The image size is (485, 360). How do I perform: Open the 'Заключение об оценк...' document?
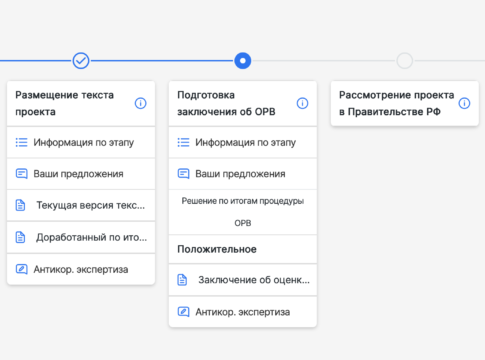coord(243,280)
